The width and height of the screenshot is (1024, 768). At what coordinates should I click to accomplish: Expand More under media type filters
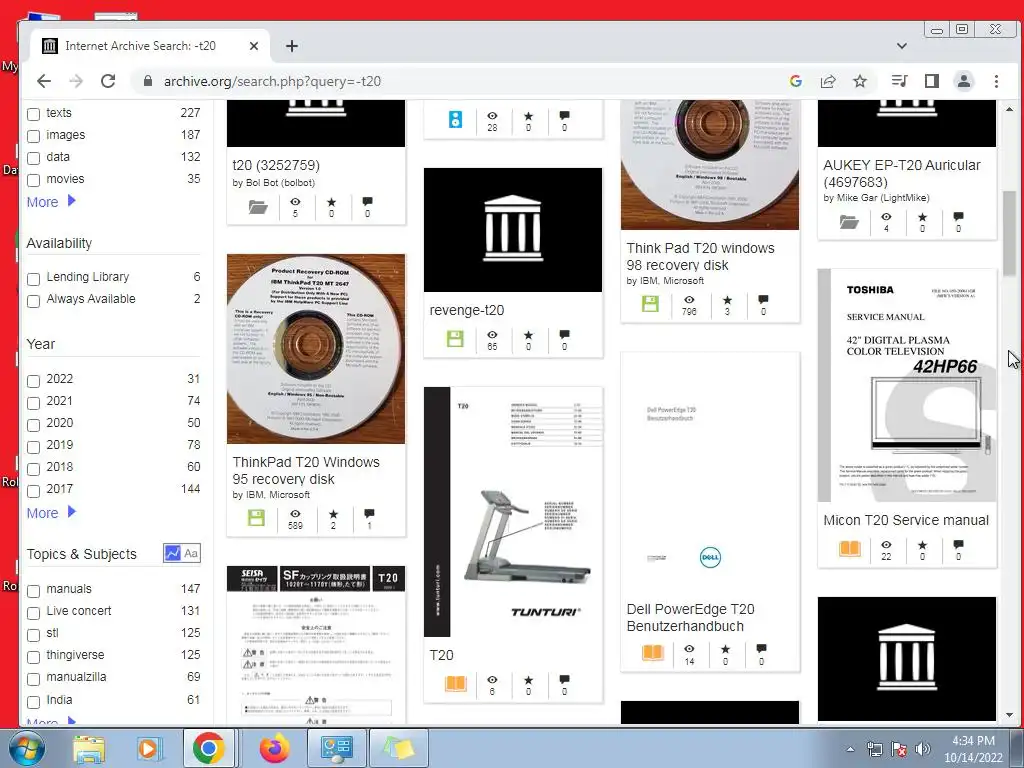pos(51,202)
